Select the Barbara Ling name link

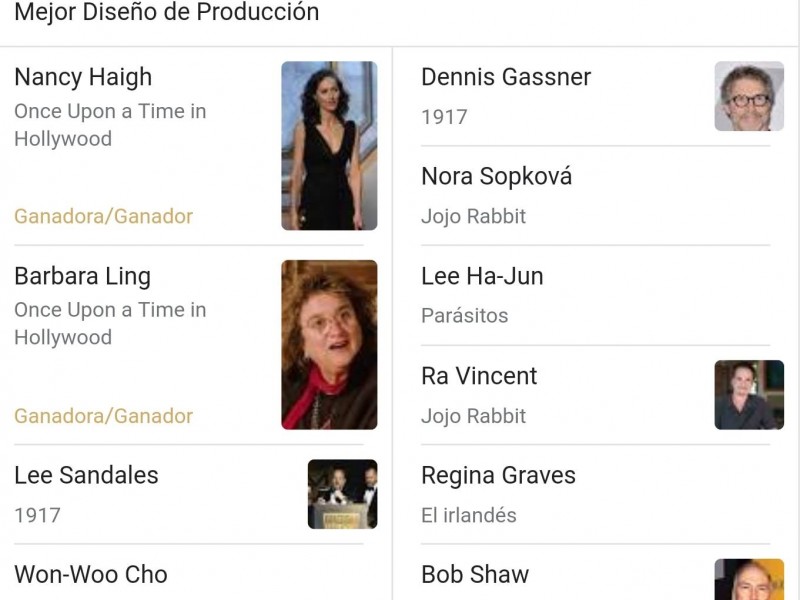tap(82, 276)
